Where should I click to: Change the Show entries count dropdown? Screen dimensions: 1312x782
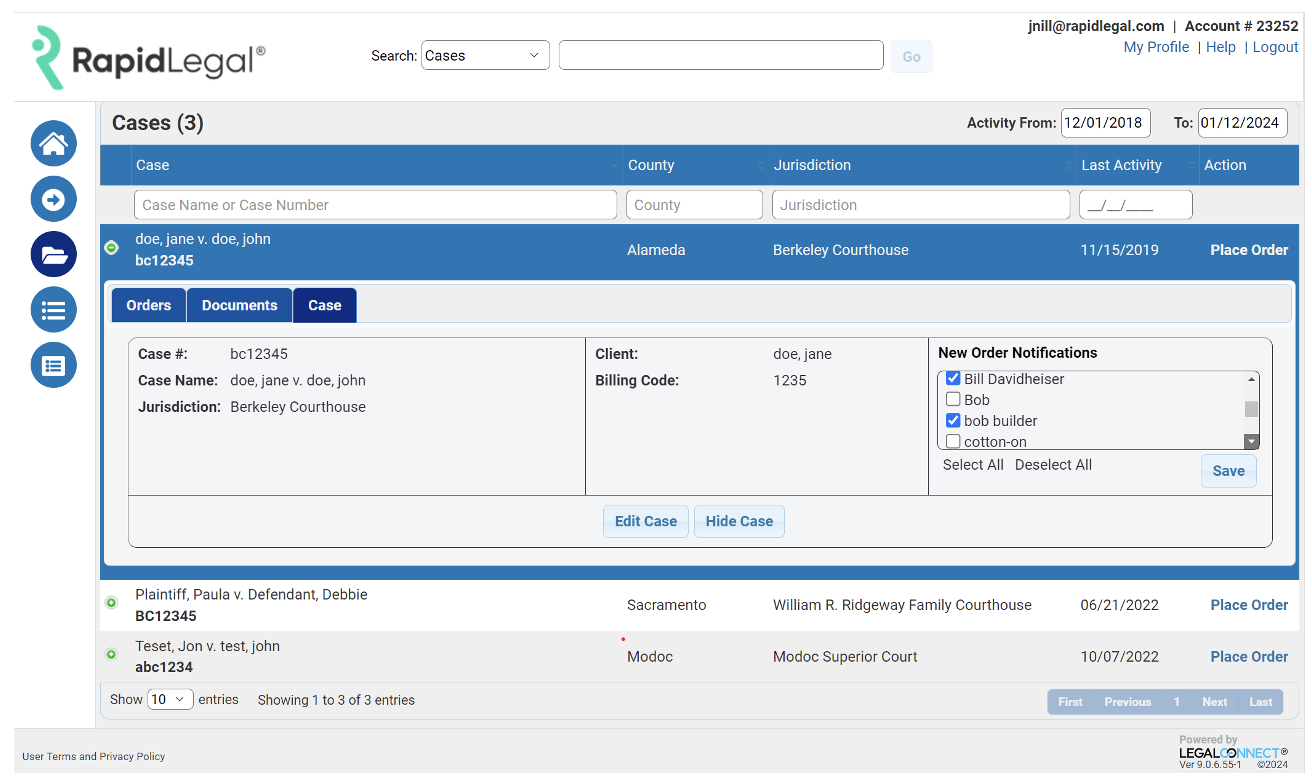[x=170, y=699]
